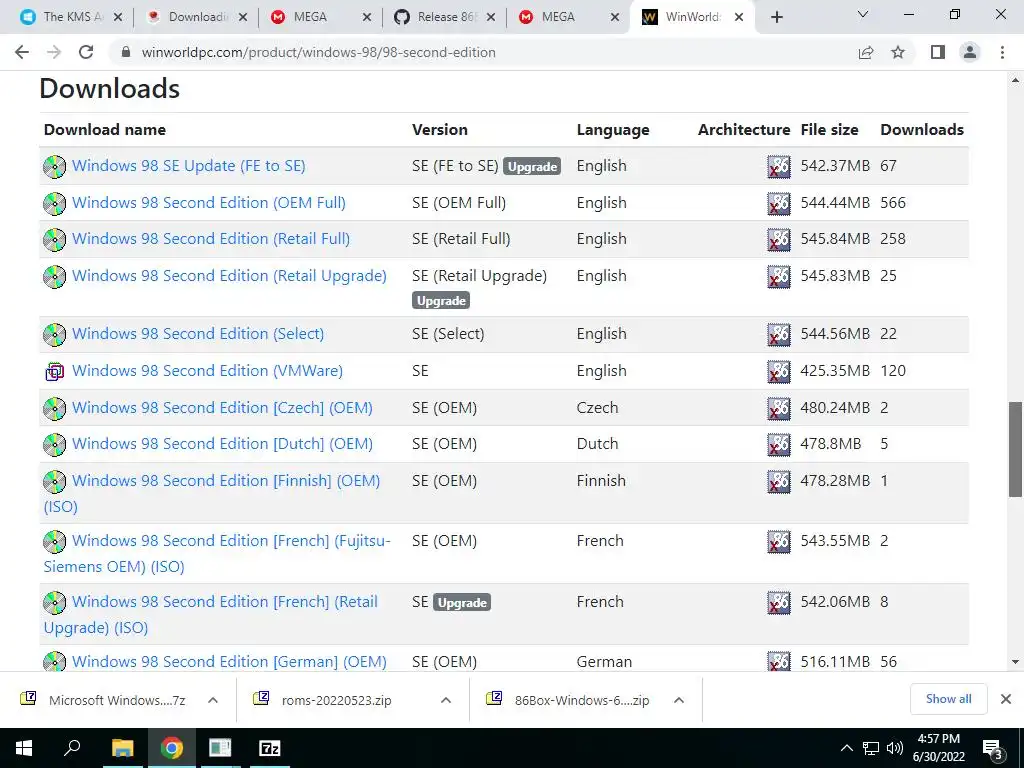The image size is (1024, 768).
Task: Click the Downloads column header
Action: click(x=921, y=130)
